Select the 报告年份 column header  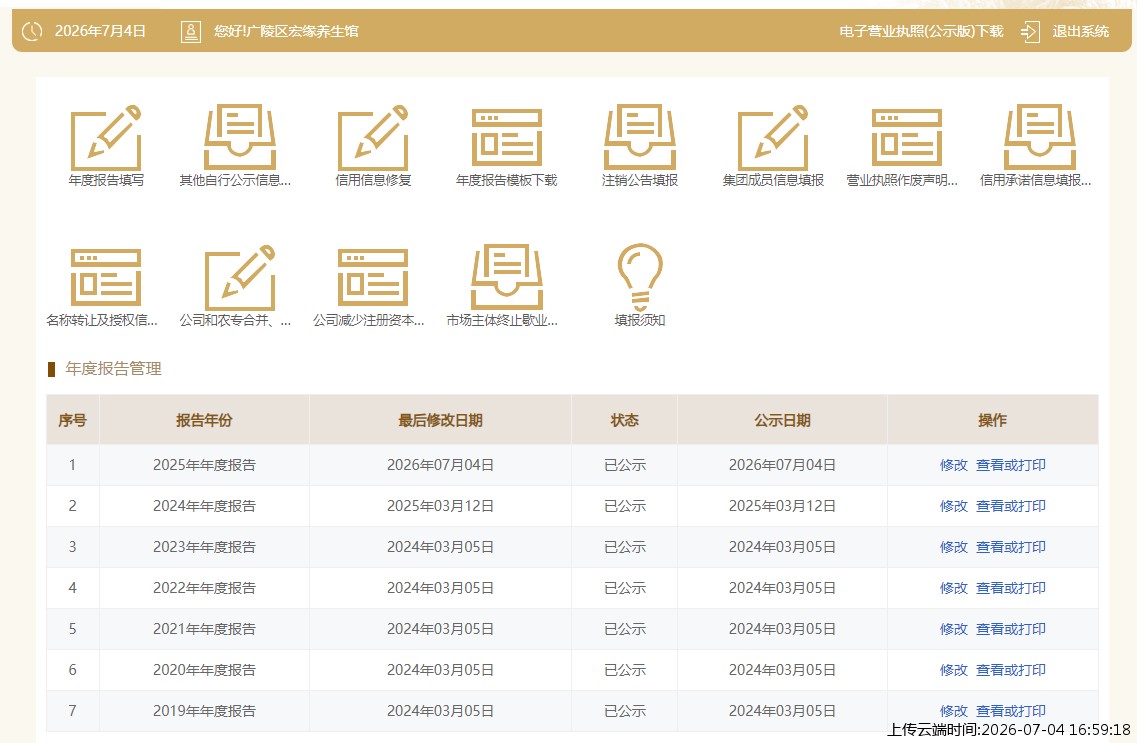coord(204,420)
